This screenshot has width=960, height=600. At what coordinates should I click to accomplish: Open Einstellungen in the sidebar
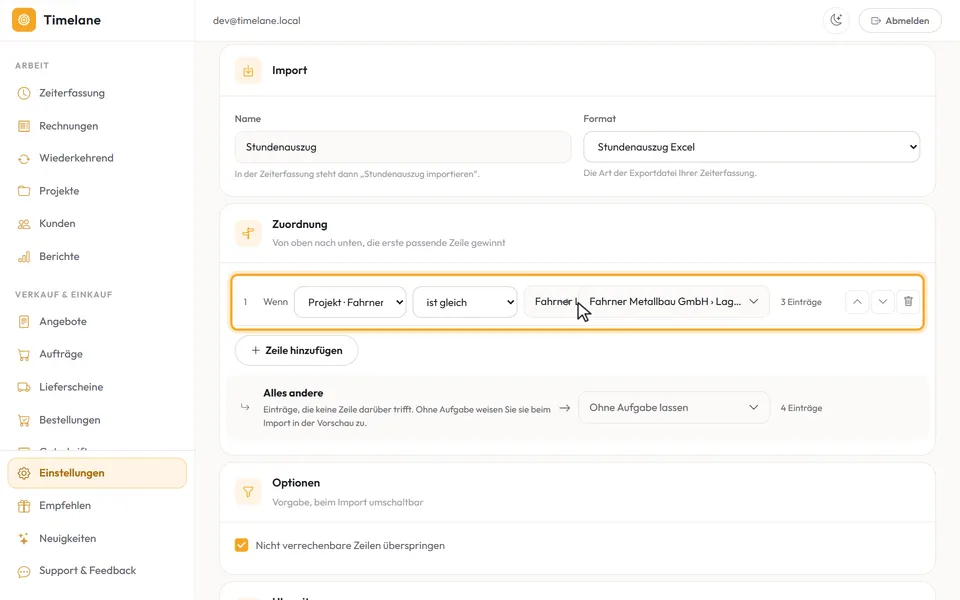(97, 473)
